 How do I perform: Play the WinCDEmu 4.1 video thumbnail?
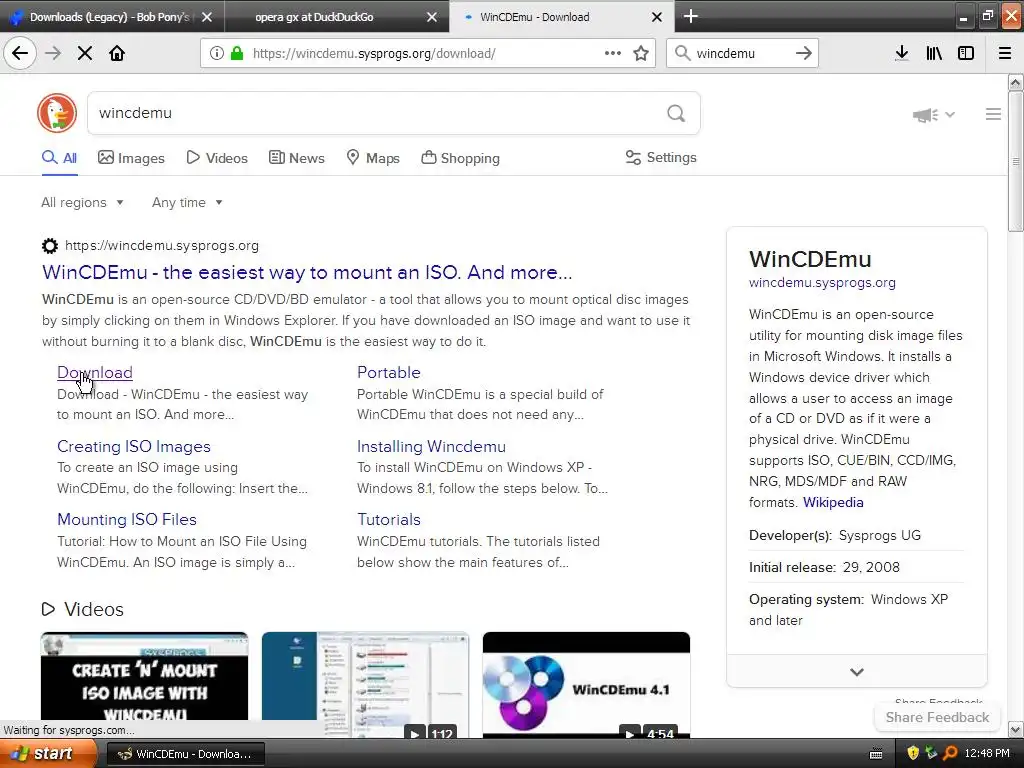(x=586, y=684)
